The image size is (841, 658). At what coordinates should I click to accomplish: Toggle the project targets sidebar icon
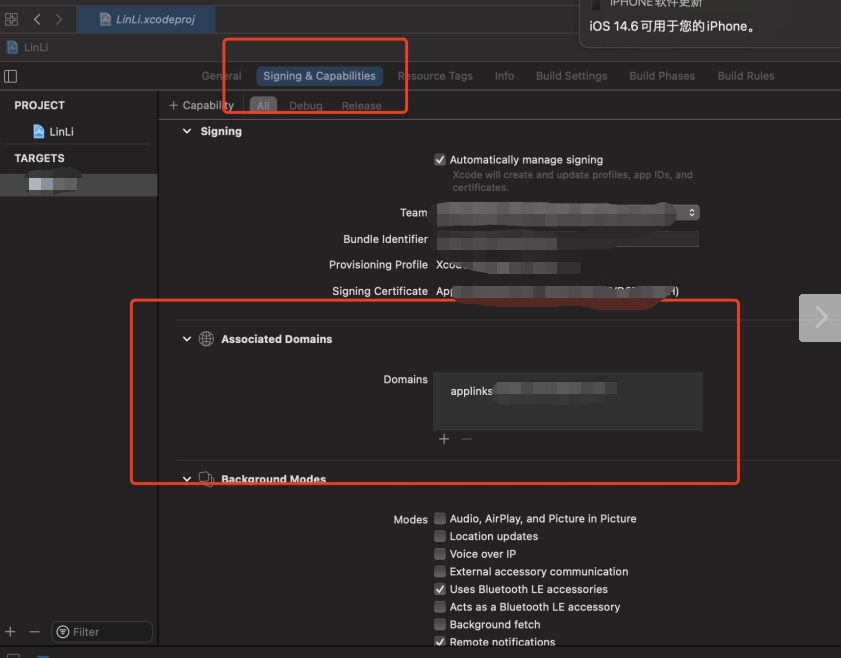tap(10, 76)
